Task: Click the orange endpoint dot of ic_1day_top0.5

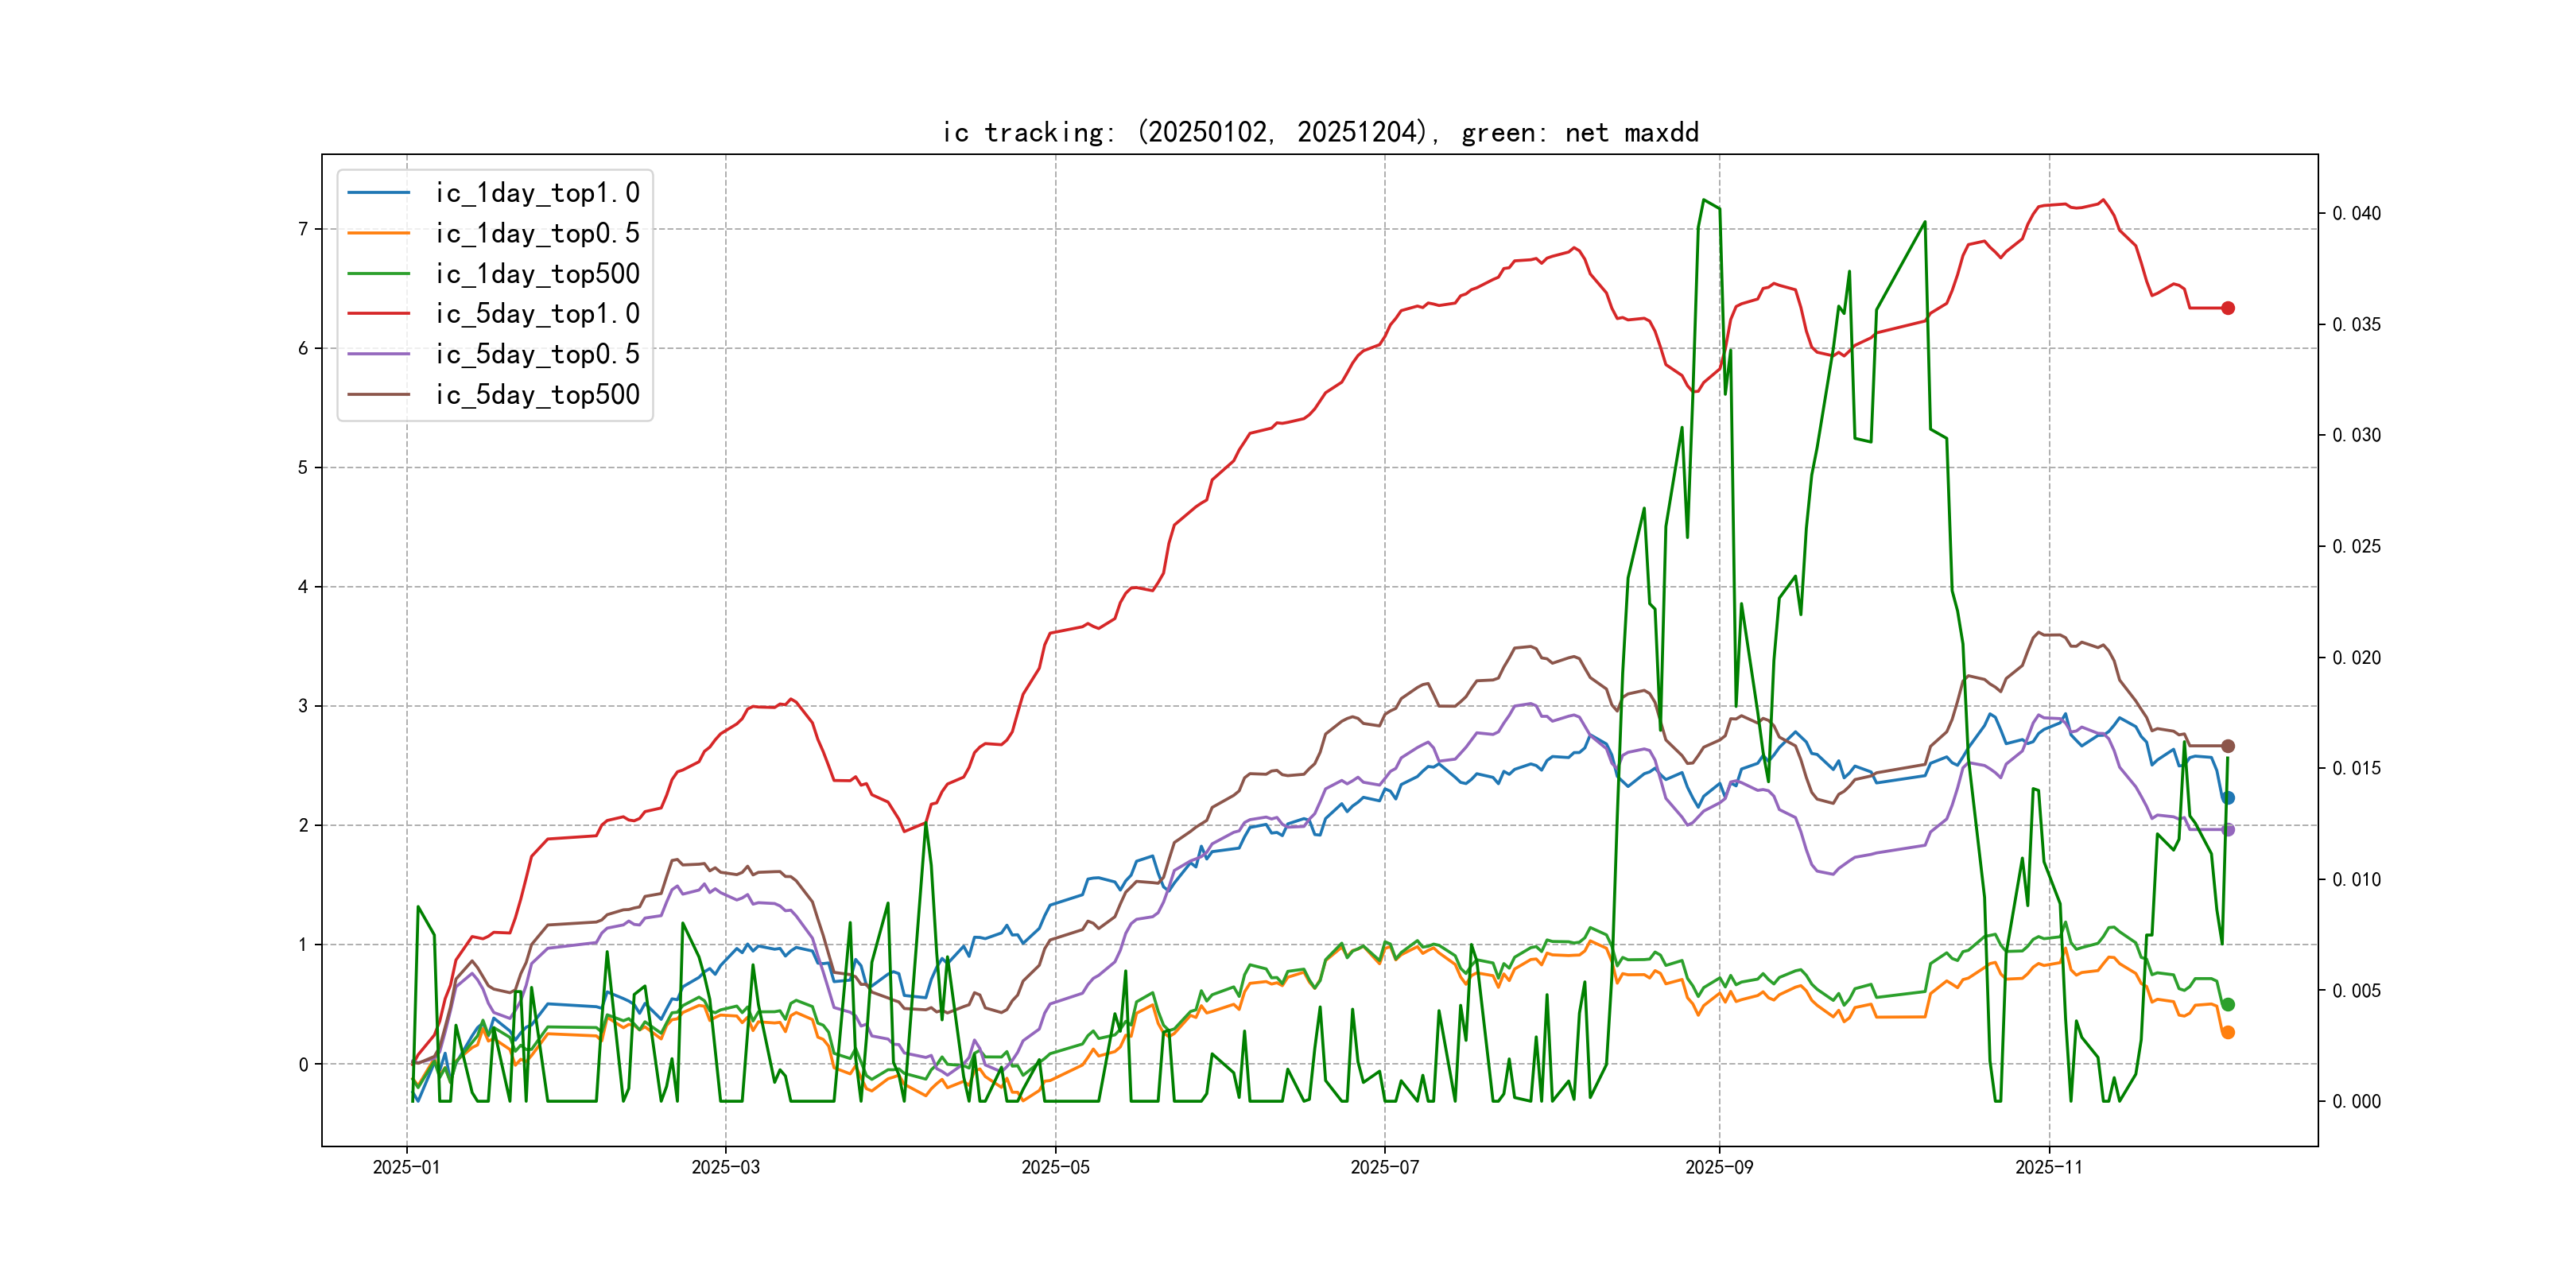Action: 2227,1032
